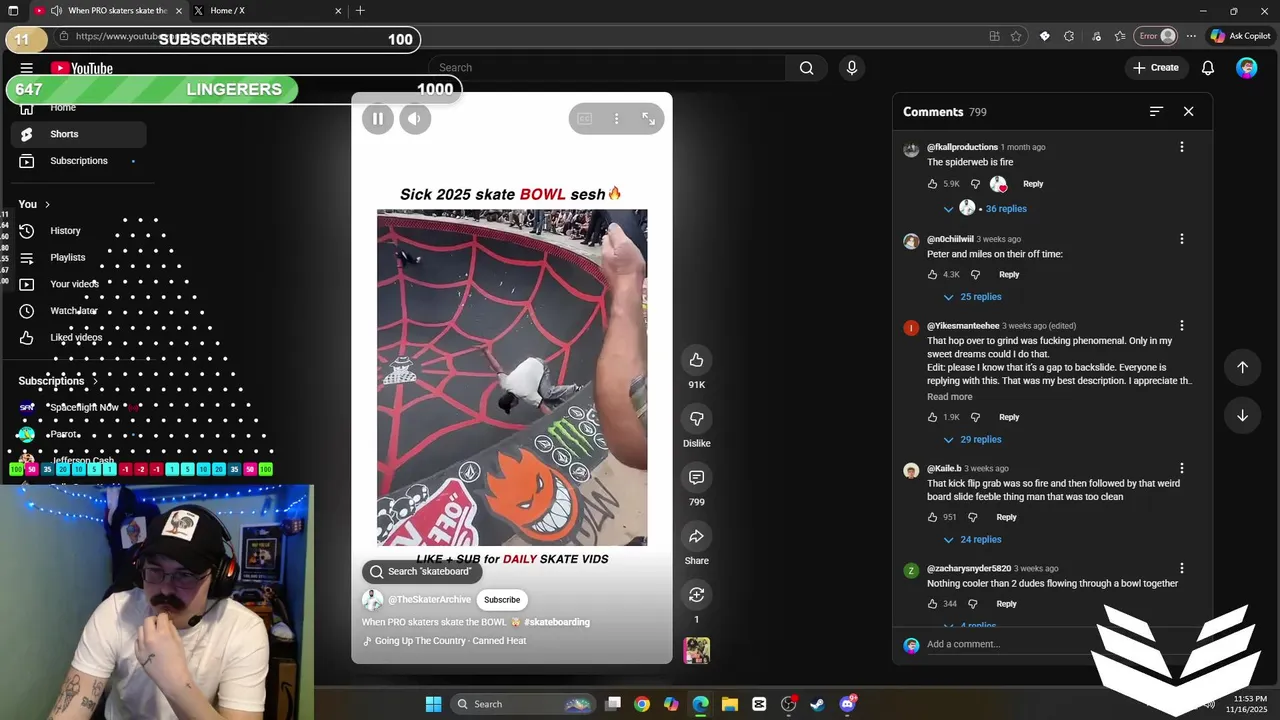This screenshot has width=1280, height=720.
Task: Open Playlists in the sidebar
Action: coord(78,258)
